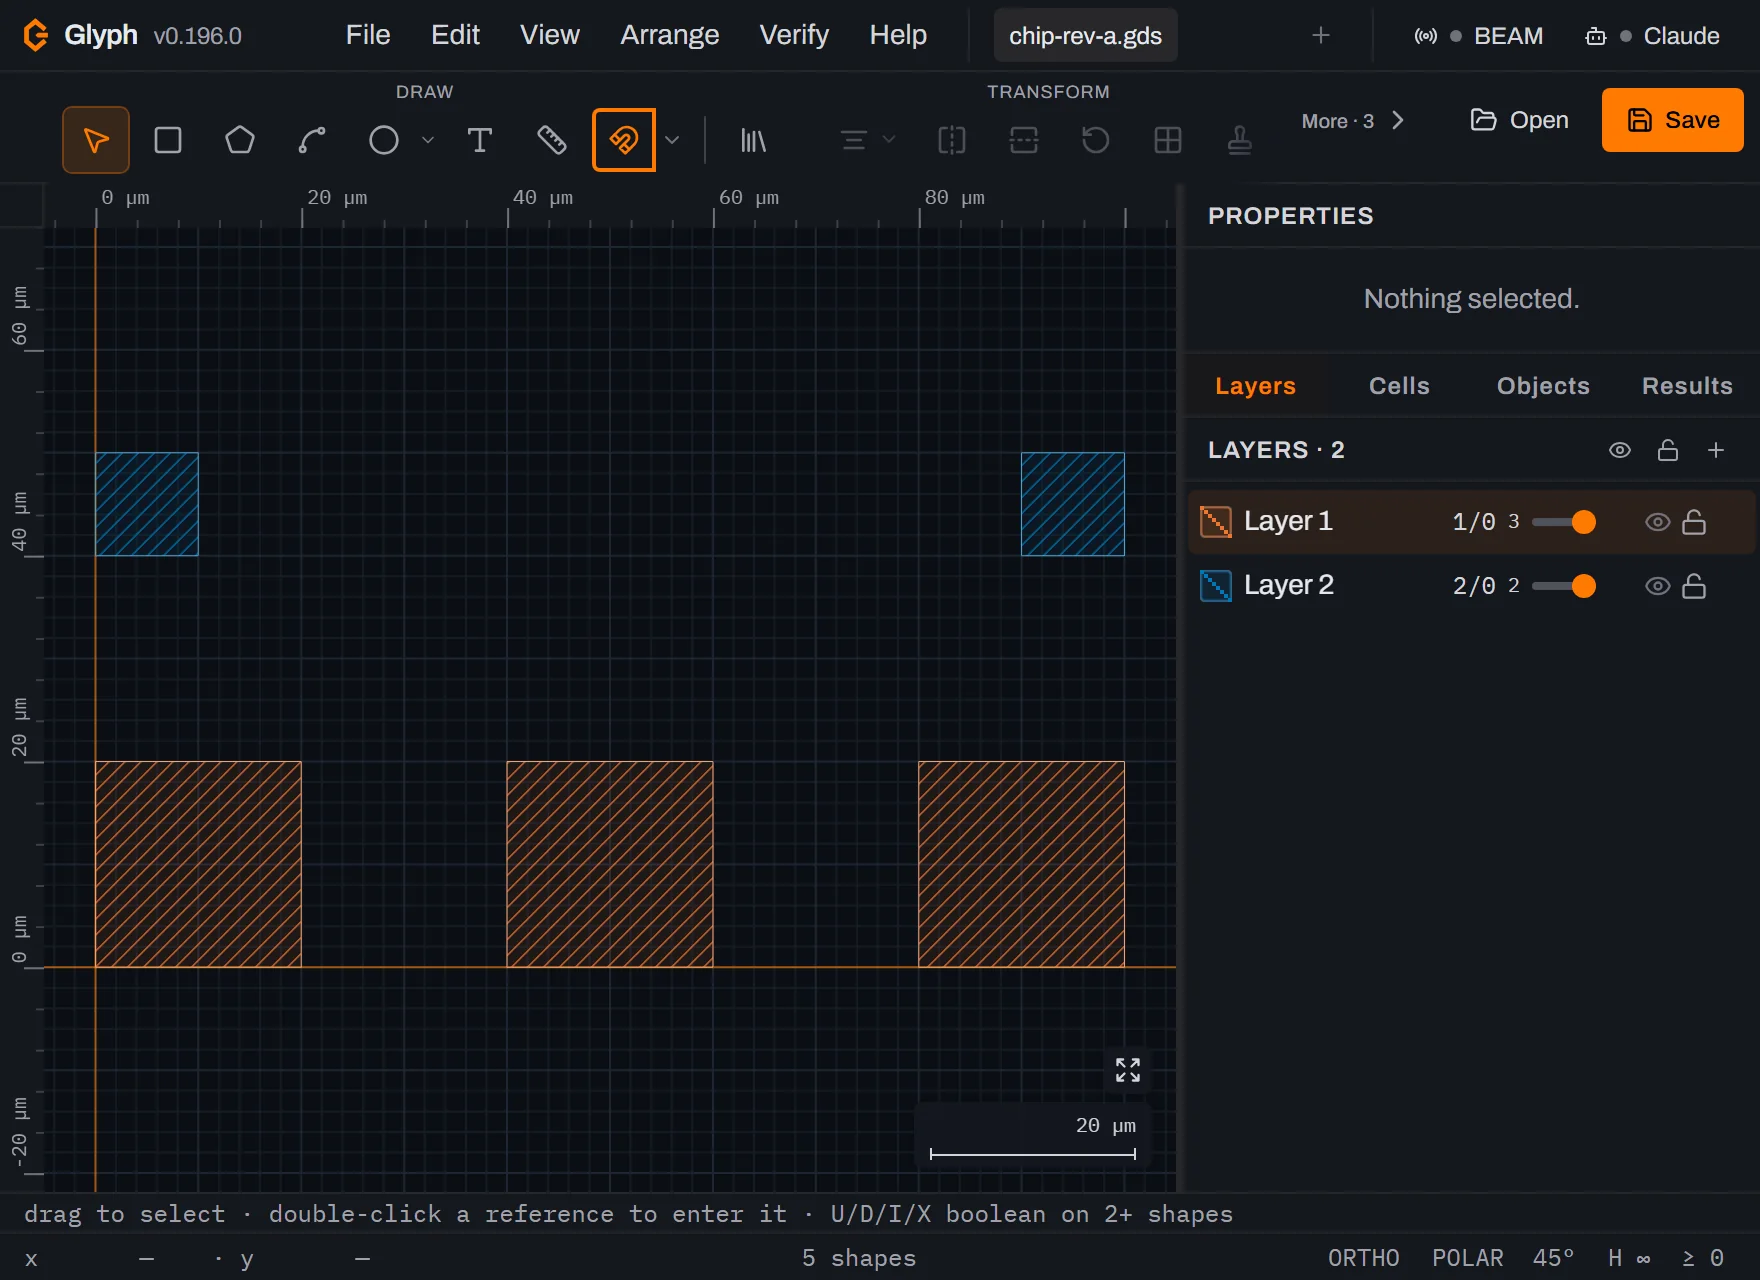Click the rotate transform icon
Viewport: 1760px width, 1280px height.
(x=1096, y=140)
